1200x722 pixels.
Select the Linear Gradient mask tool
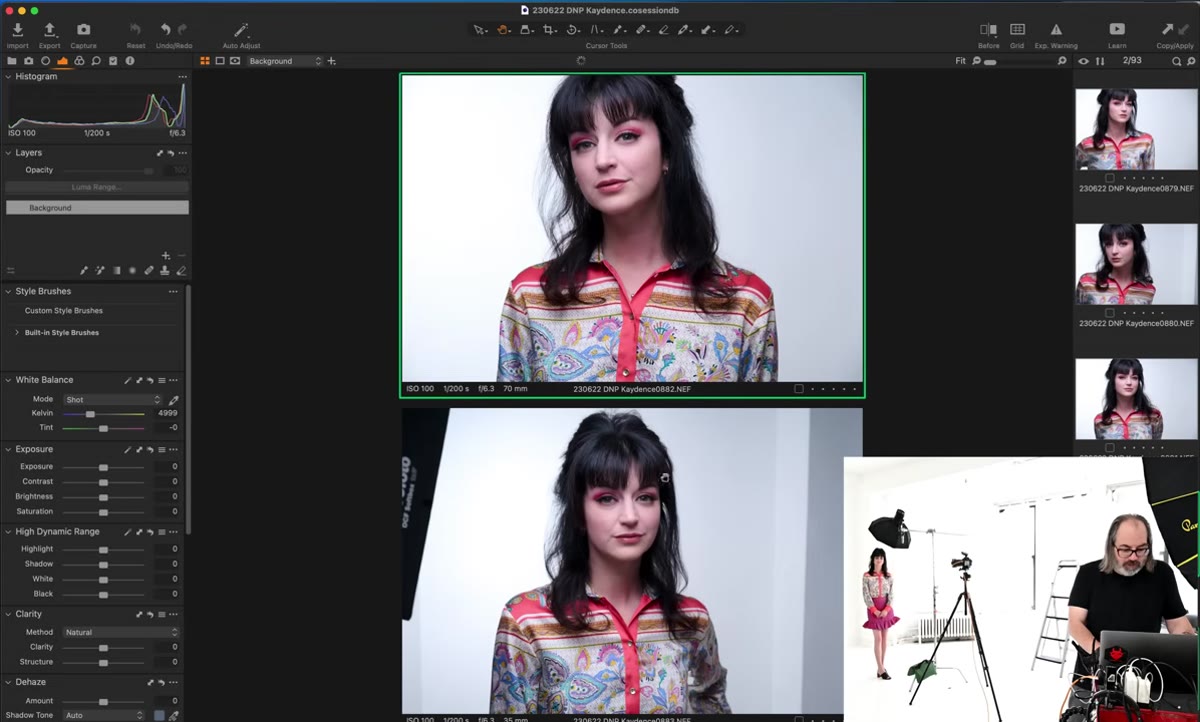[x=116, y=270]
